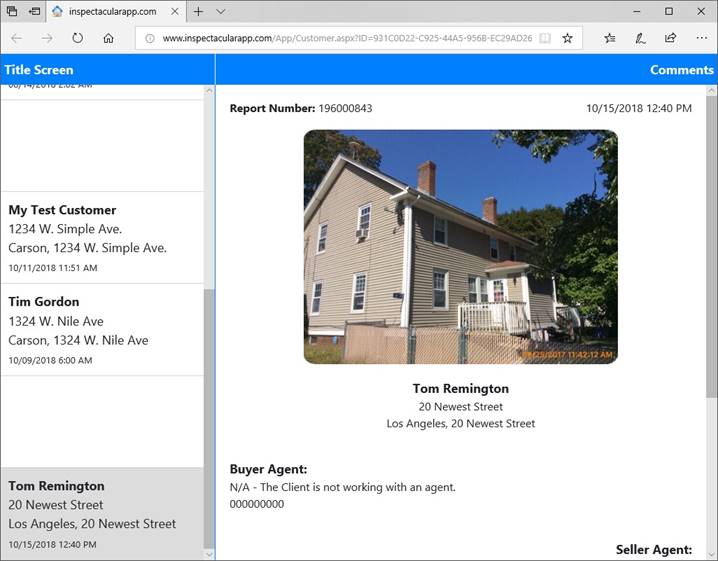Screen dimensions: 718x561
Task: Open Settings and more ellipsis menu
Action: (x=702, y=38)
